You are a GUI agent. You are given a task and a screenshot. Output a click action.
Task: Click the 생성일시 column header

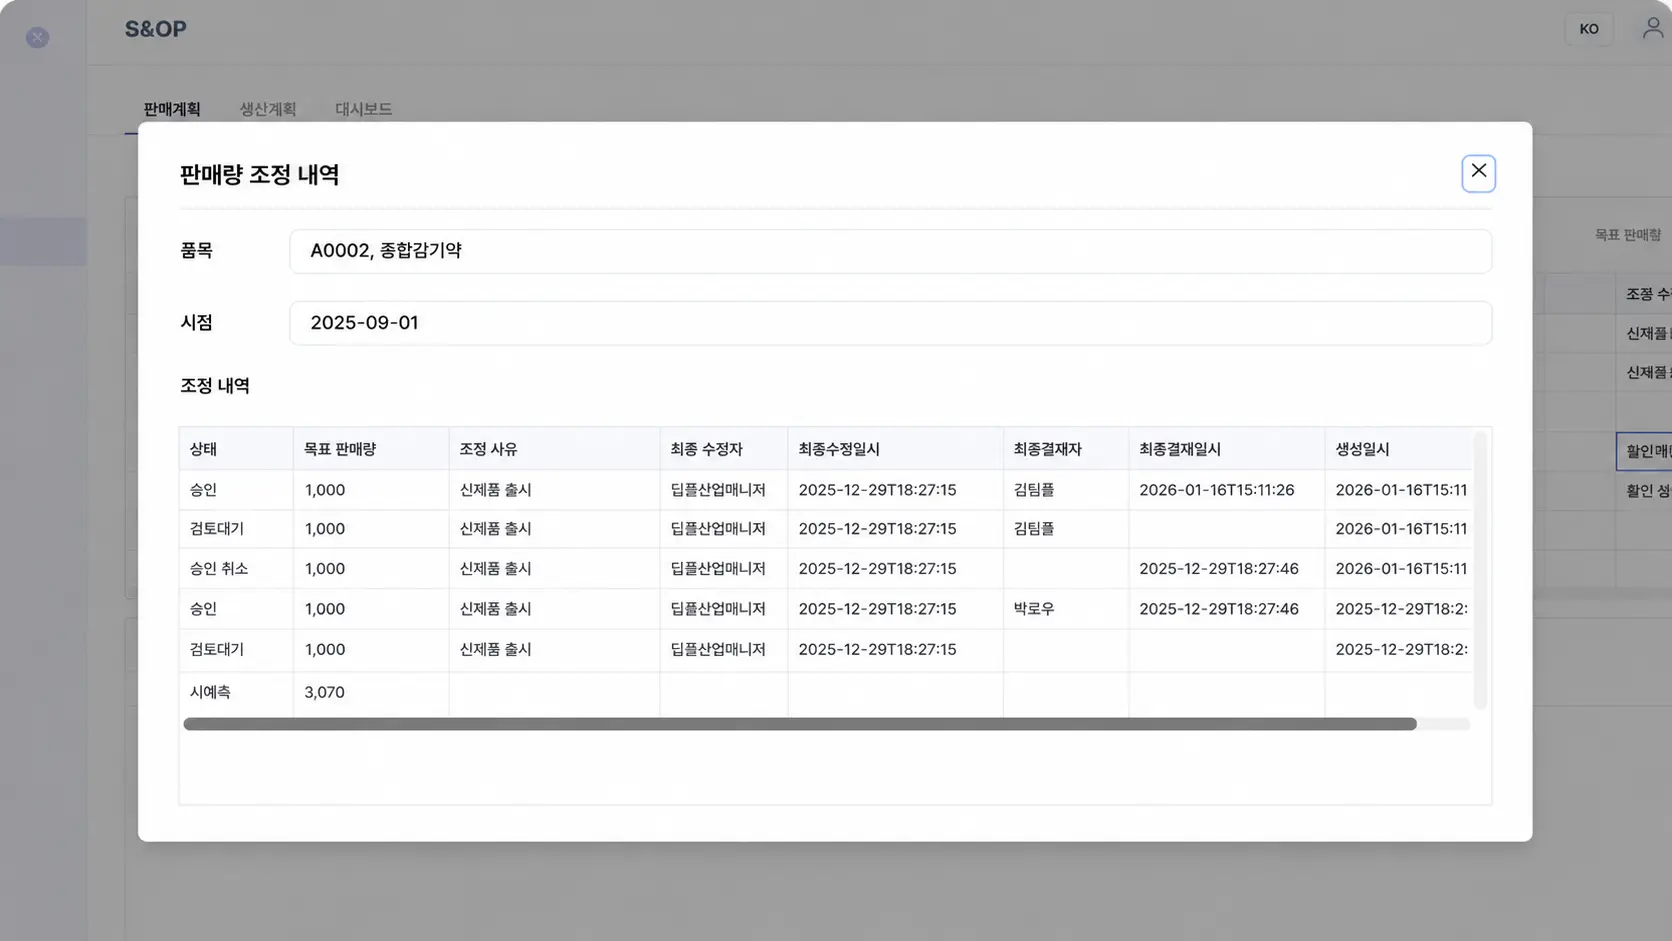1399,449
